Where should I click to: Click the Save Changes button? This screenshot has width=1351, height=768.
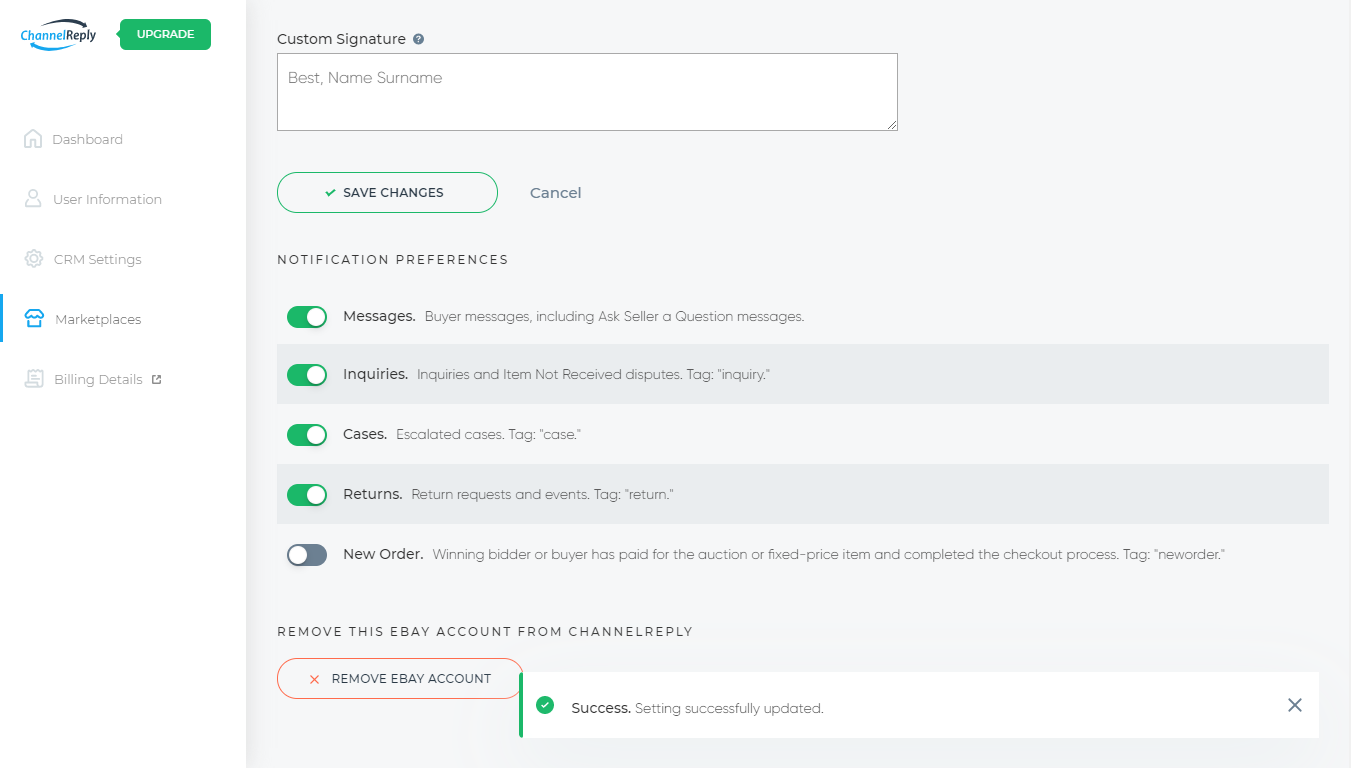click(387, 192)
